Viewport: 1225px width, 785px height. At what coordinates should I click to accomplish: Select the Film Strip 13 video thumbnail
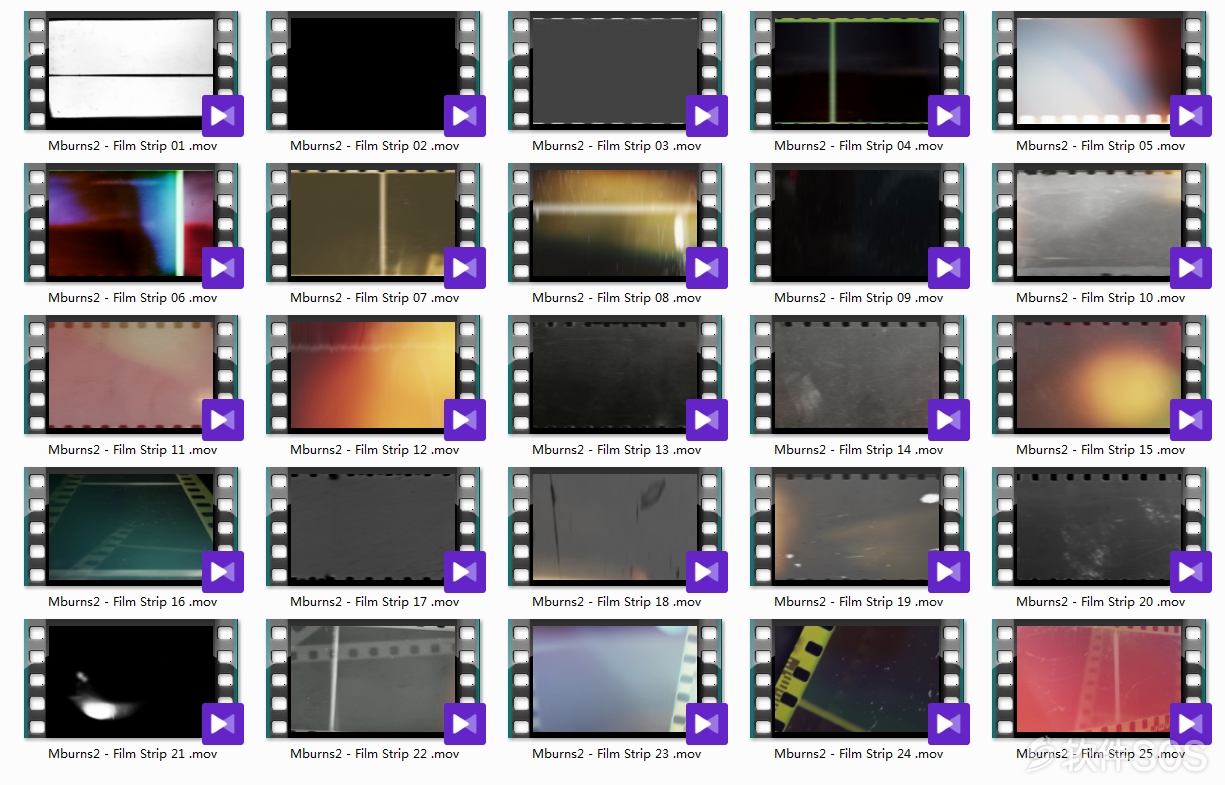pyautogui.click(x=616, y=375)
